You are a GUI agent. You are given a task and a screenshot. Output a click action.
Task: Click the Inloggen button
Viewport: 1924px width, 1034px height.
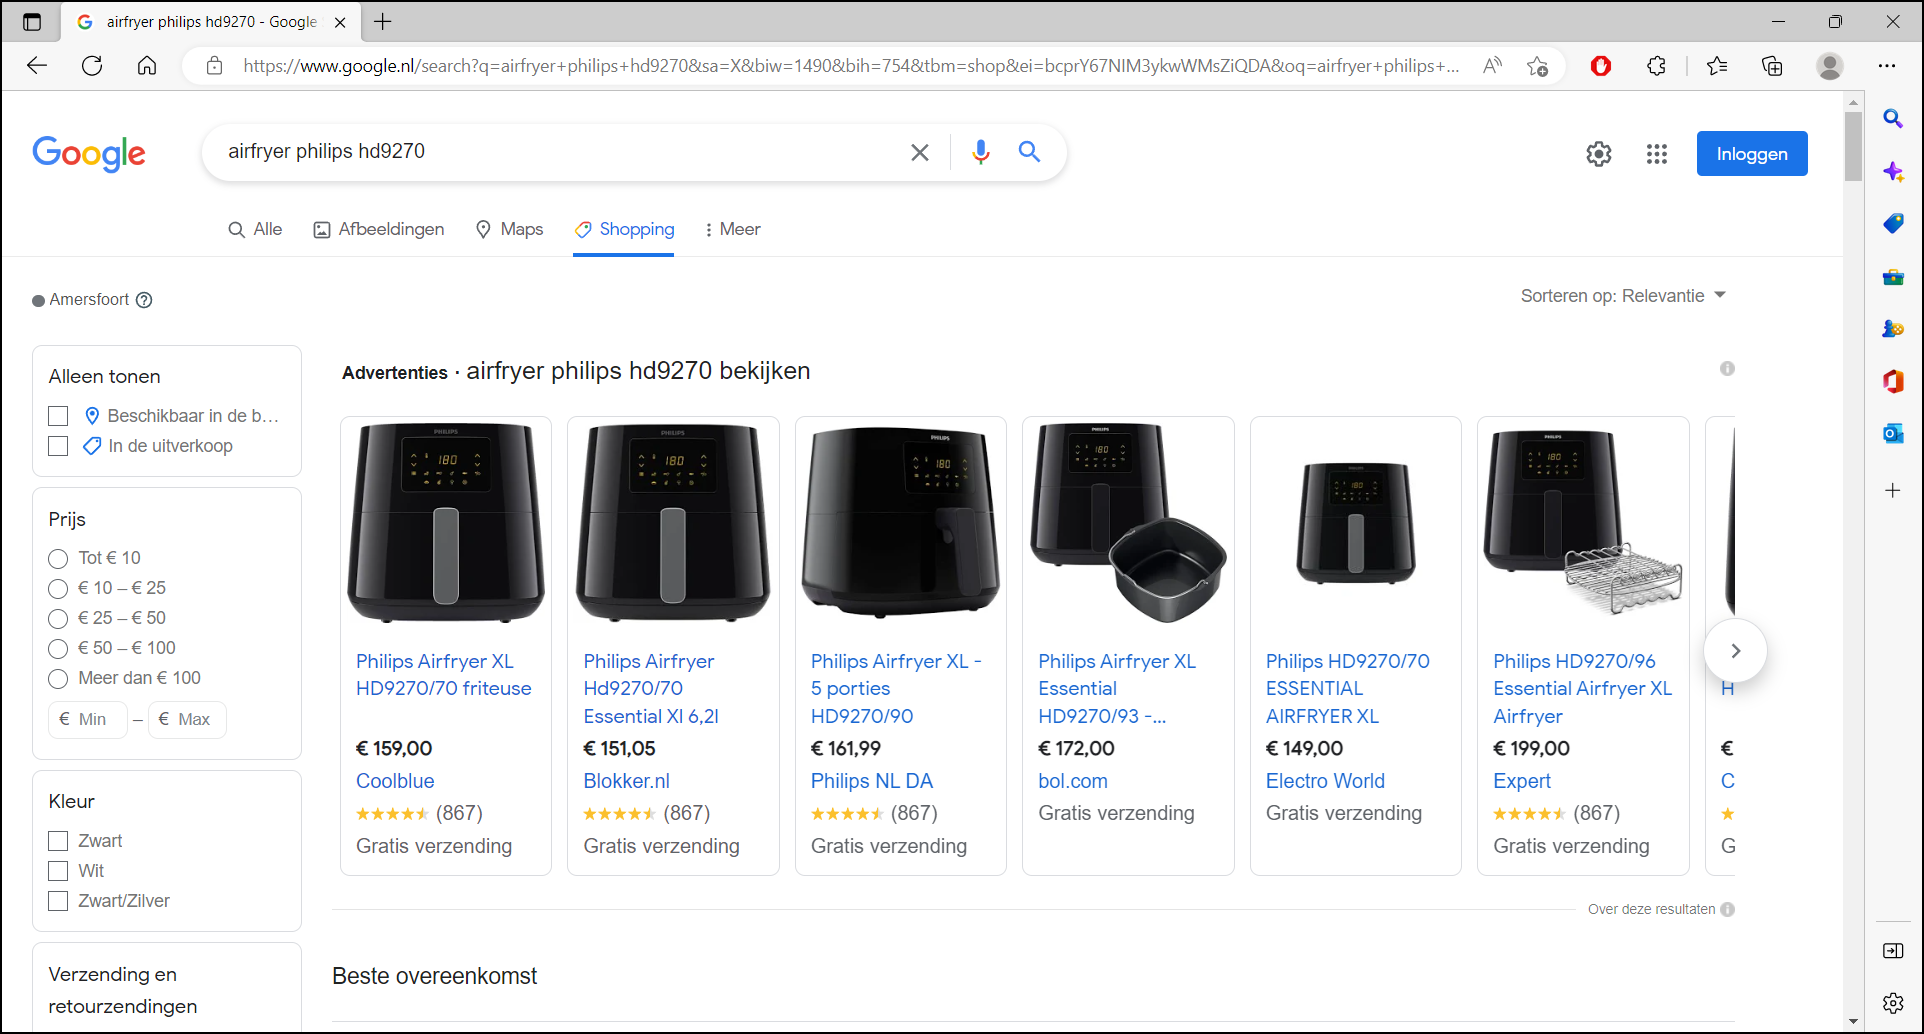[1752, 154]
